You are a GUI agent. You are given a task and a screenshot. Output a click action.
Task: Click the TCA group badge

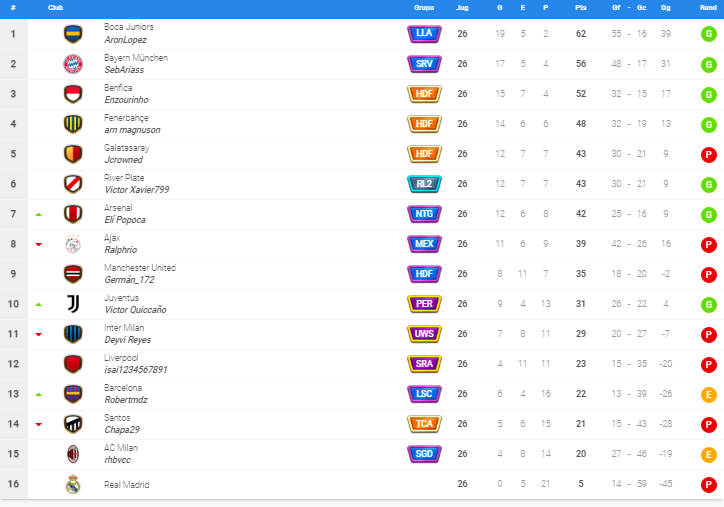pos(424,424)
